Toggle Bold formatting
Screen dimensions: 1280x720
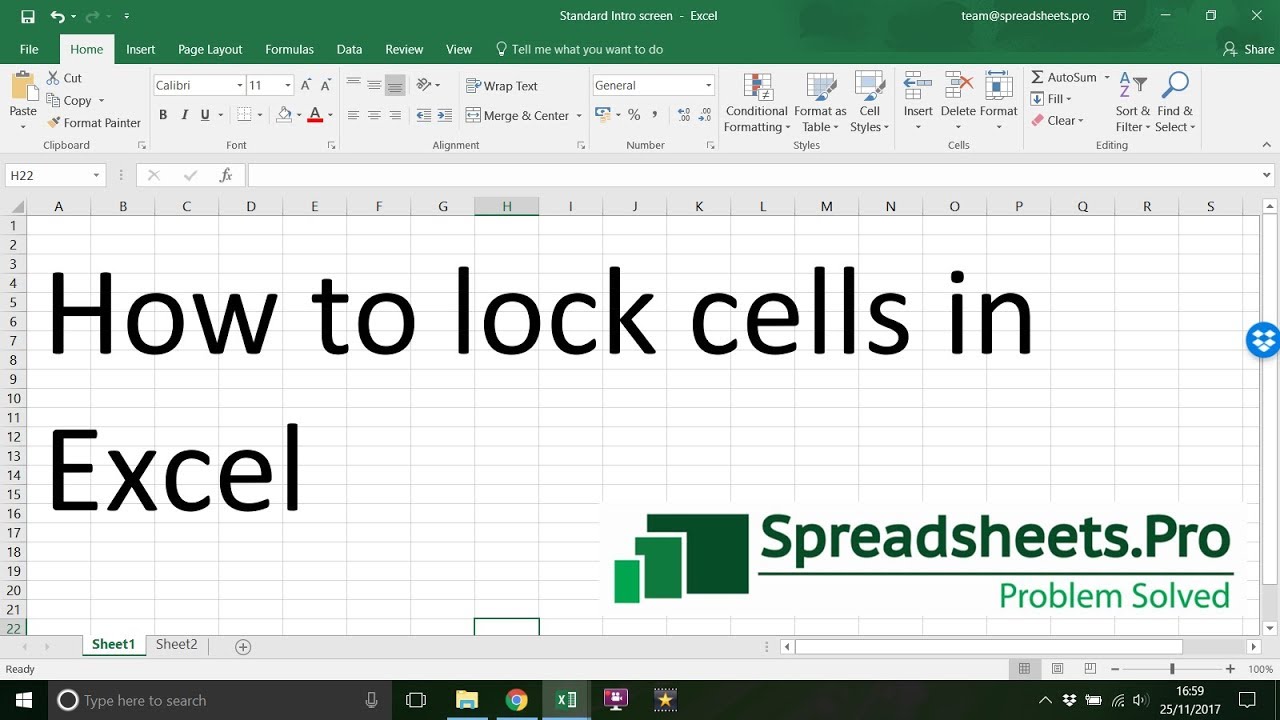[163, 115]
